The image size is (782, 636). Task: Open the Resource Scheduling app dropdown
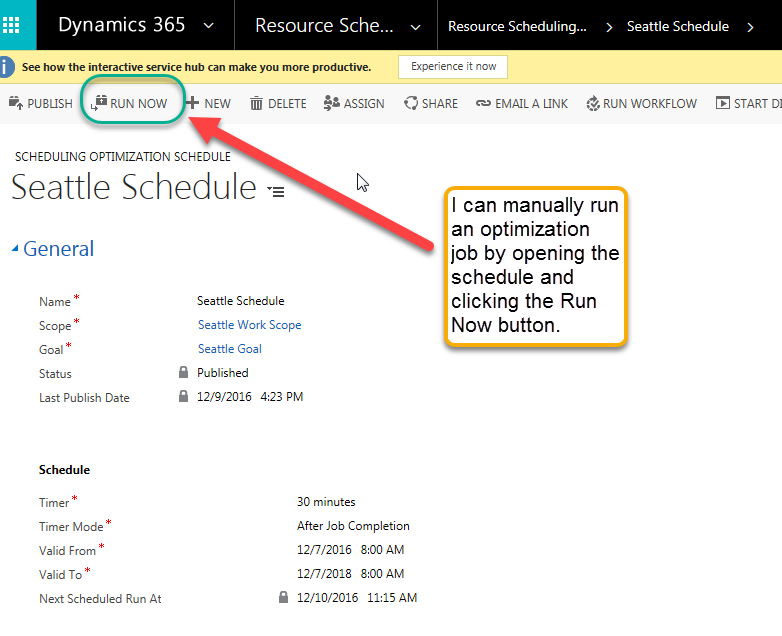coord(415,27)
